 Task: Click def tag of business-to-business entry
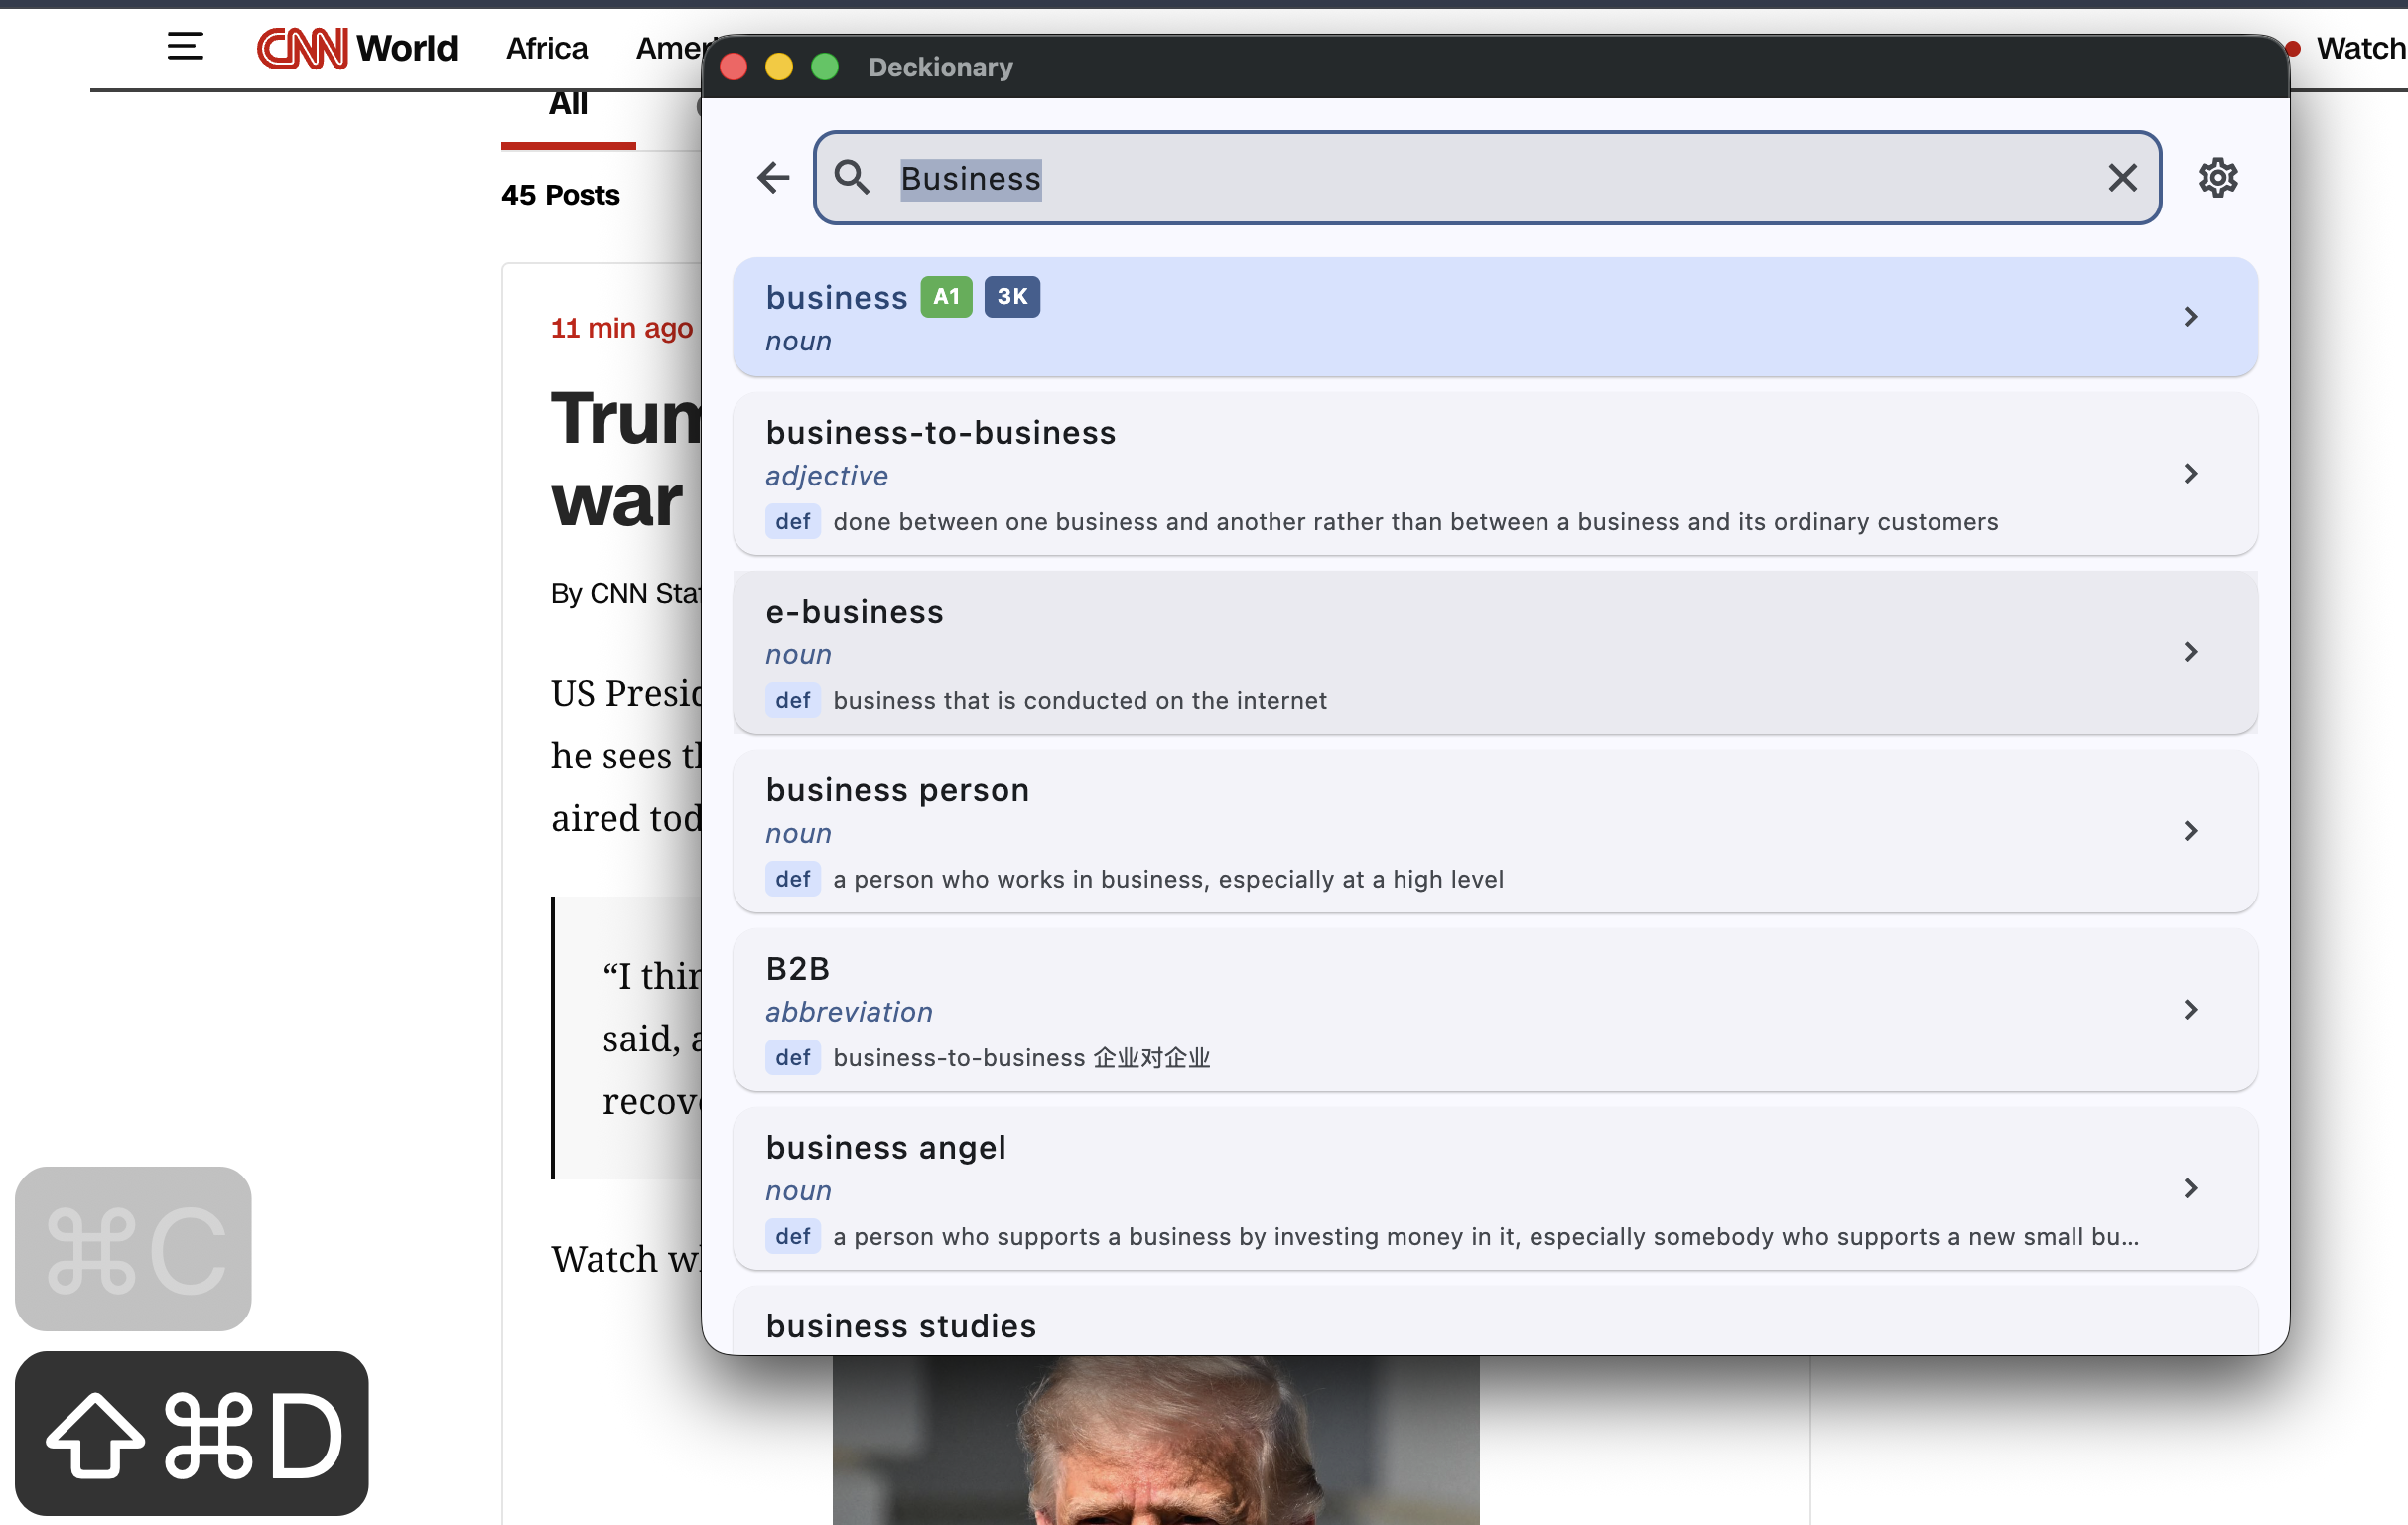coord(793,522)
